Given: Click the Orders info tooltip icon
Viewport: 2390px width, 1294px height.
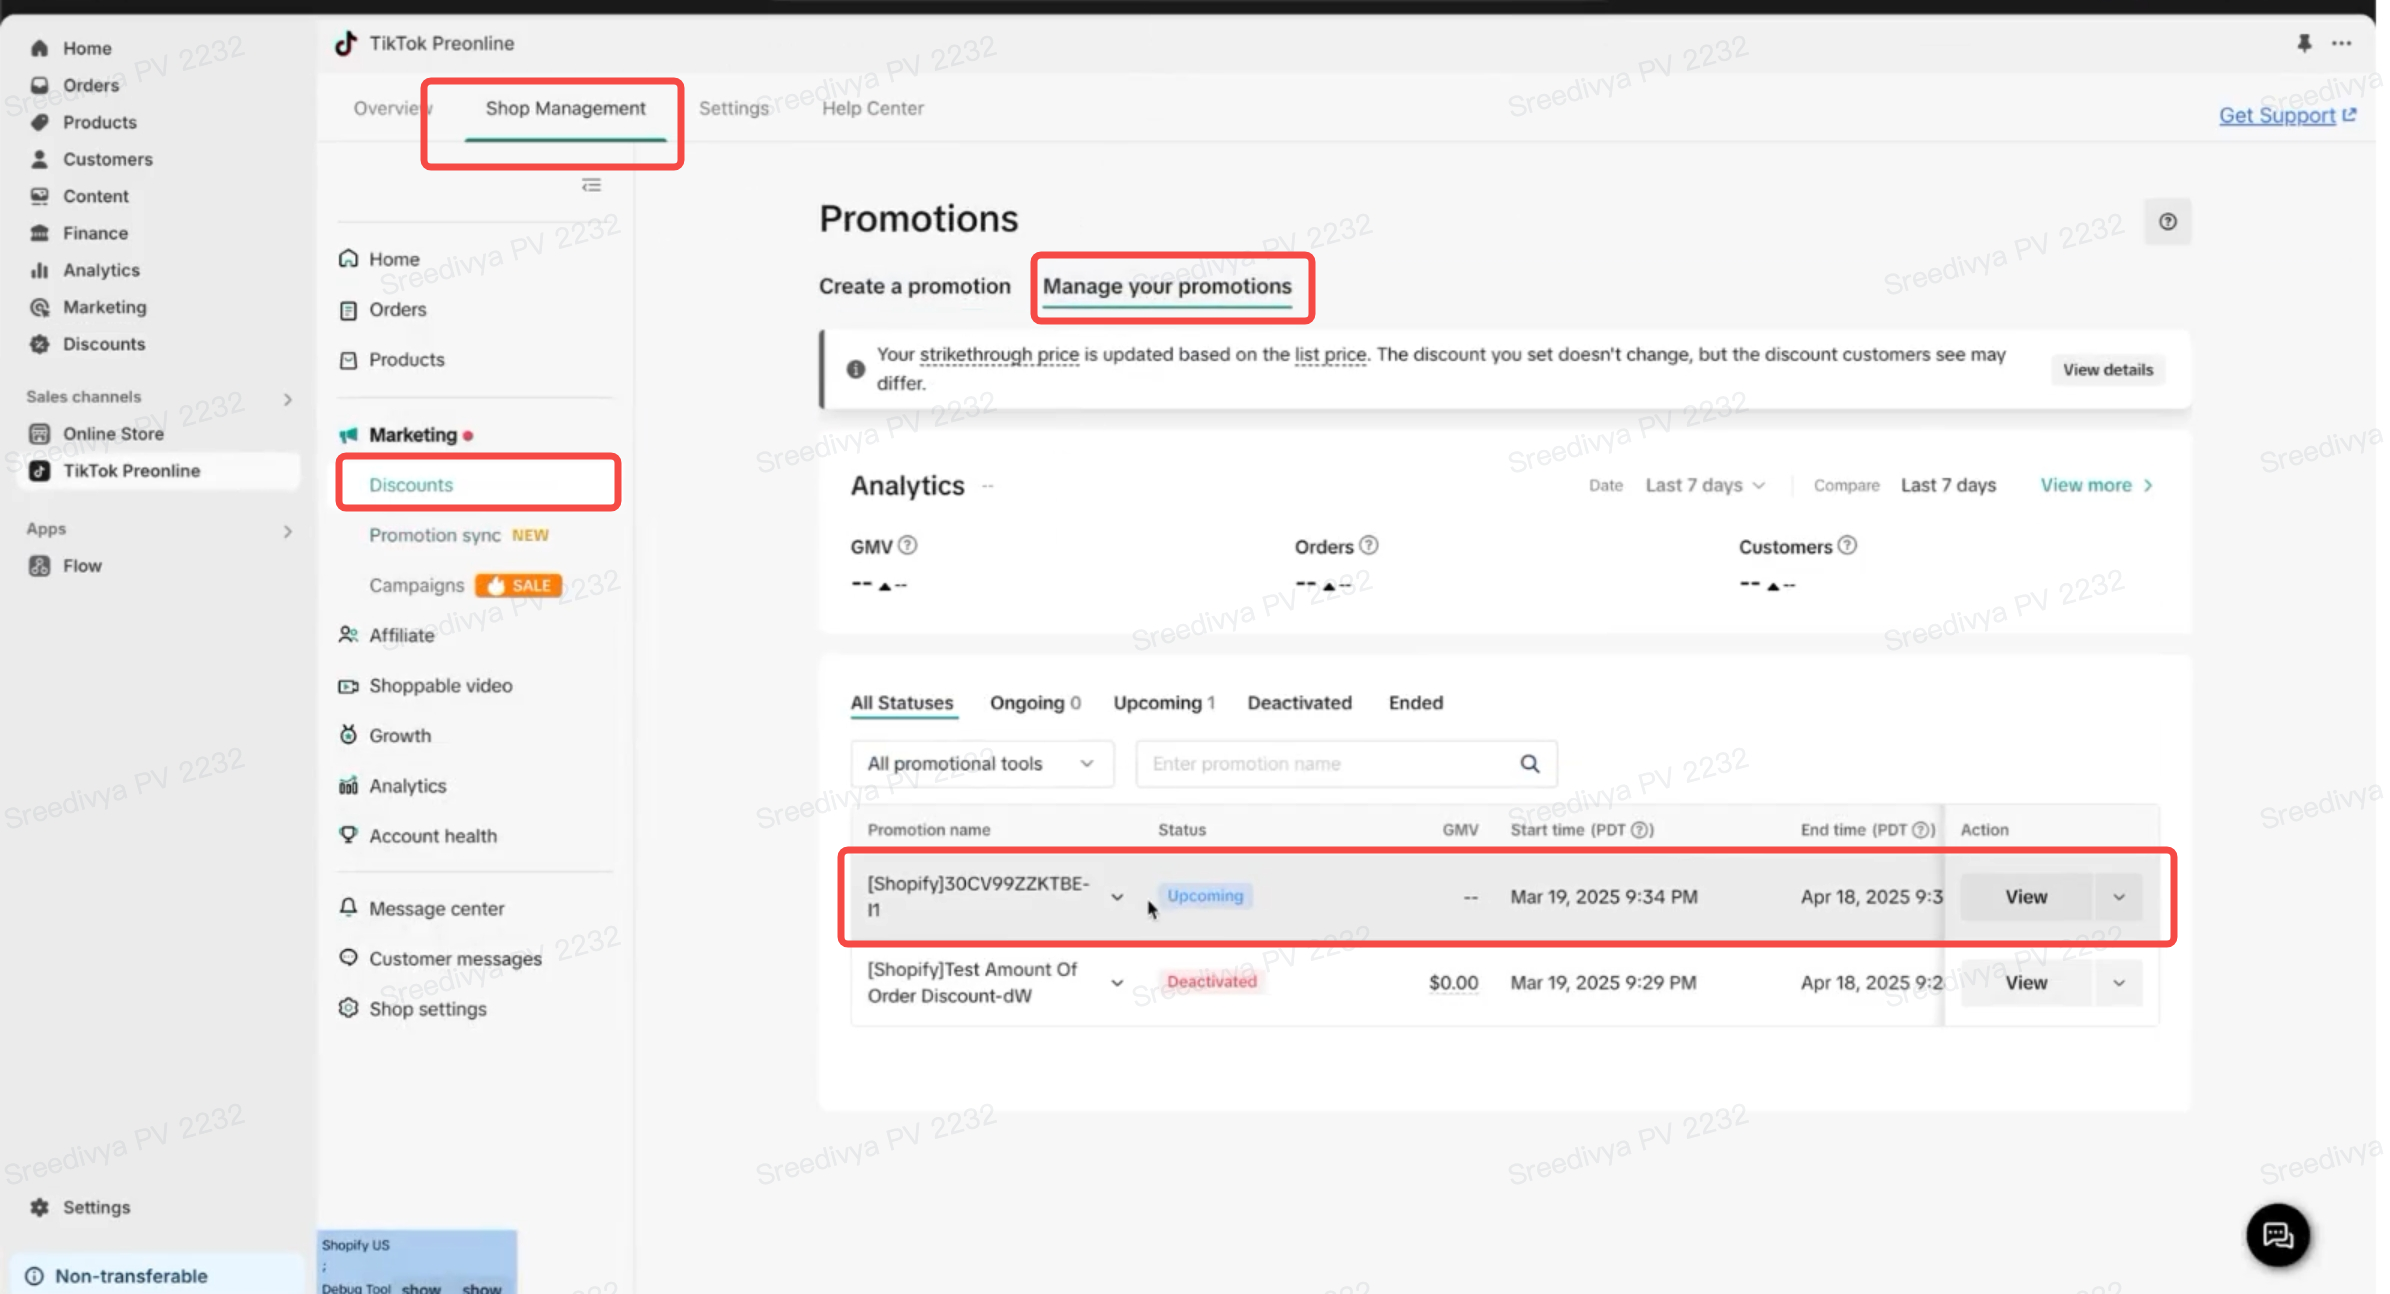Looking at the screenshot, I should 1369,546.
